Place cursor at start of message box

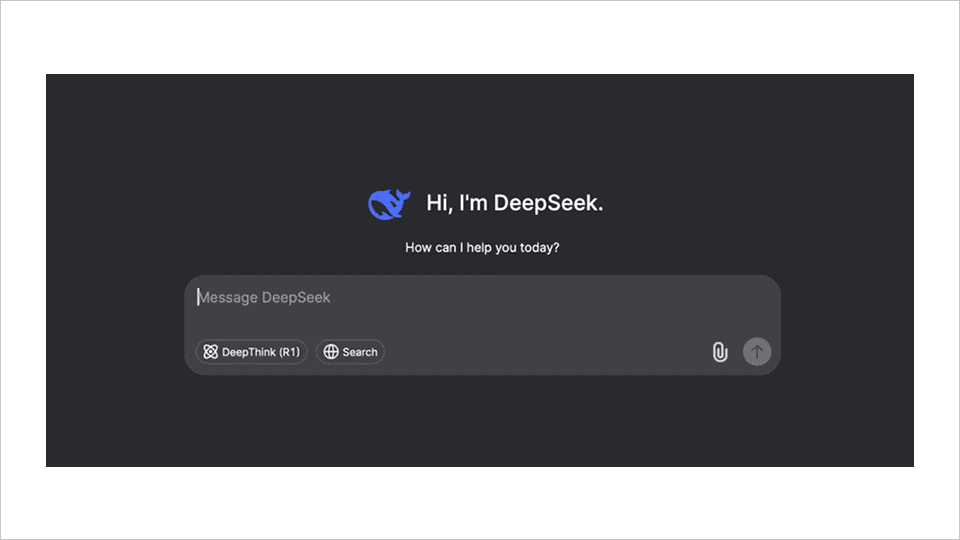click(x=199, y=298)
